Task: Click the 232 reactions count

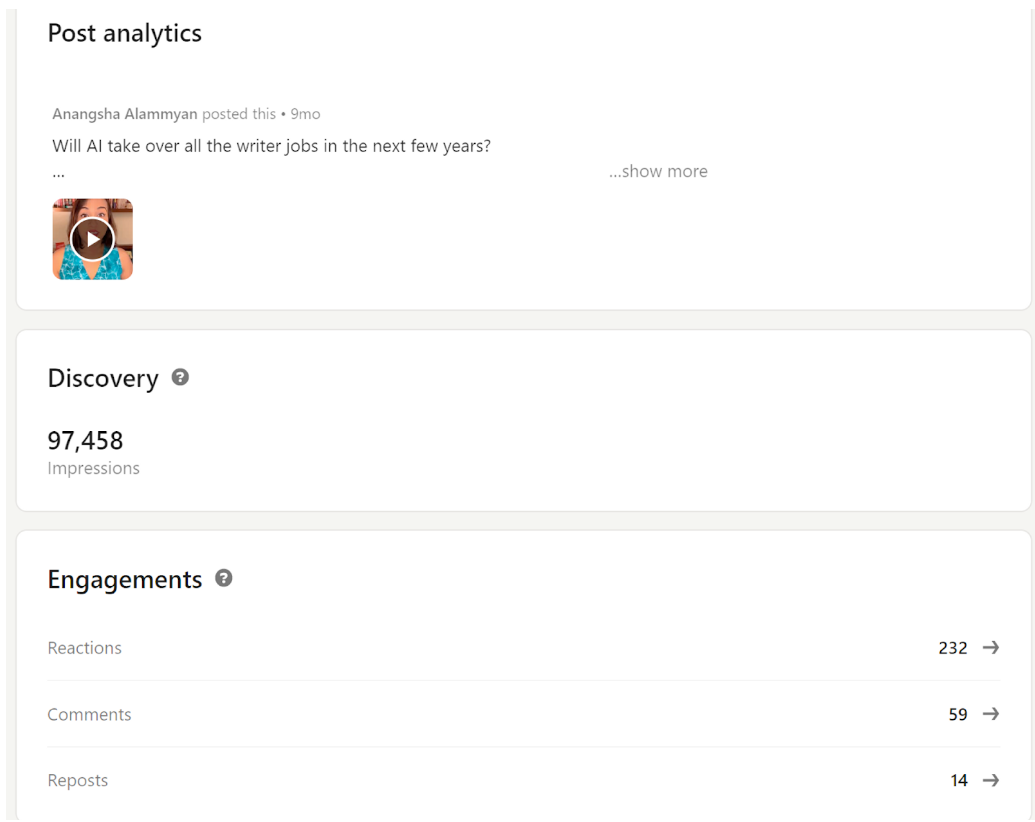Action: pyautogui.click(x=952, y=648)
